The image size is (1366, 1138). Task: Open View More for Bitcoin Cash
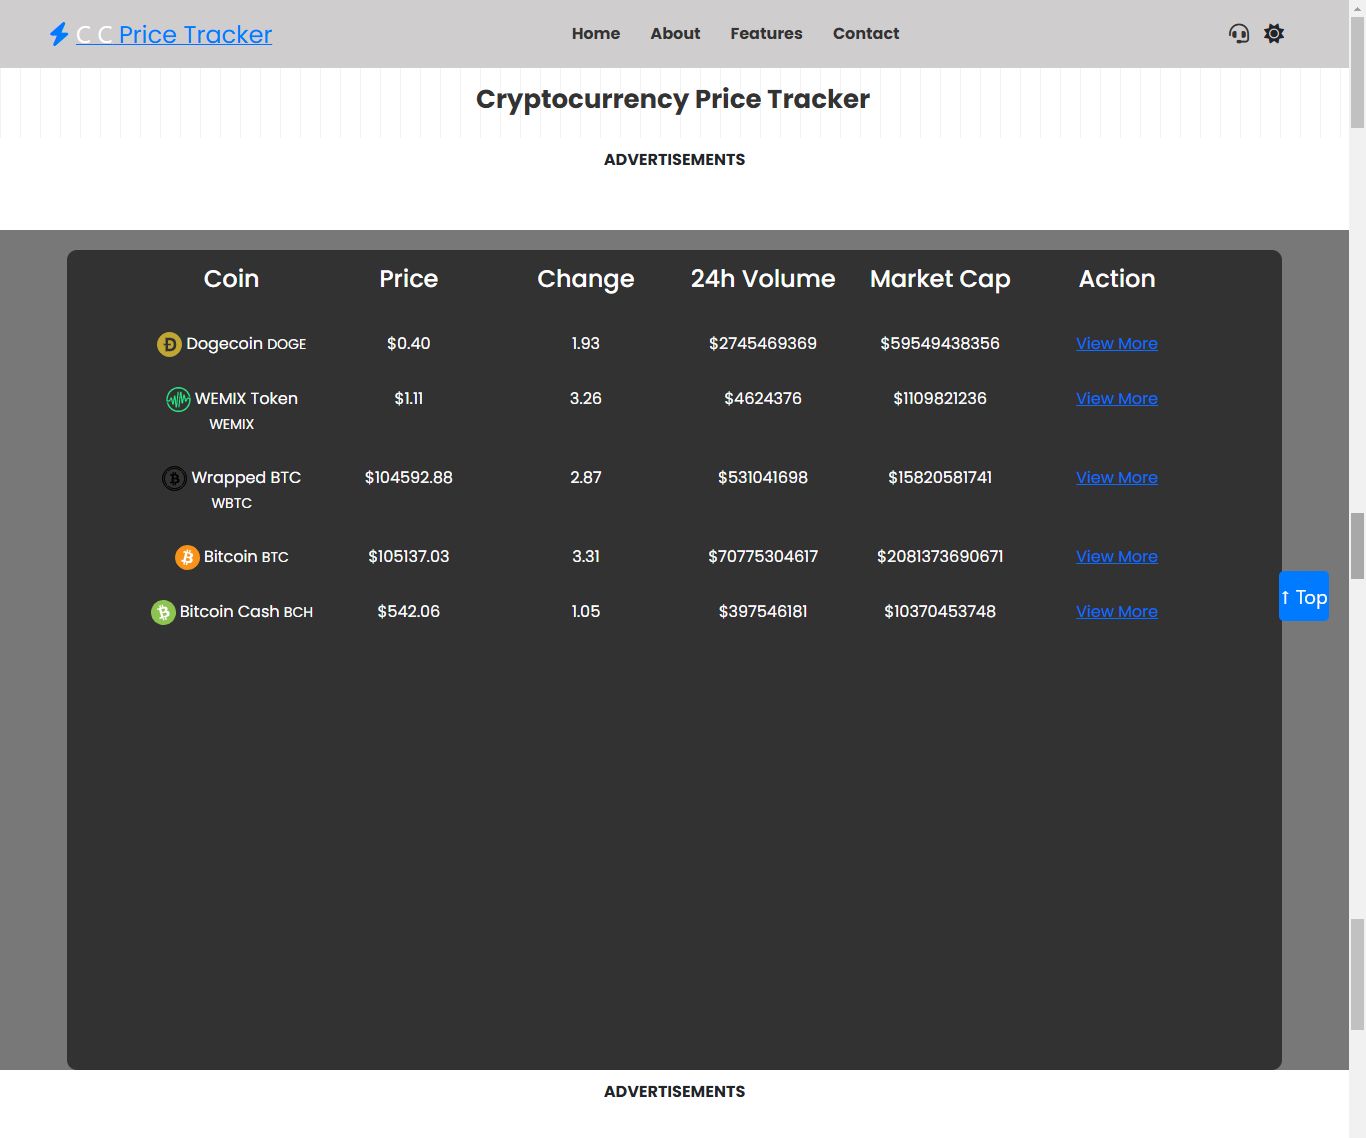(x=1117, y=611)
